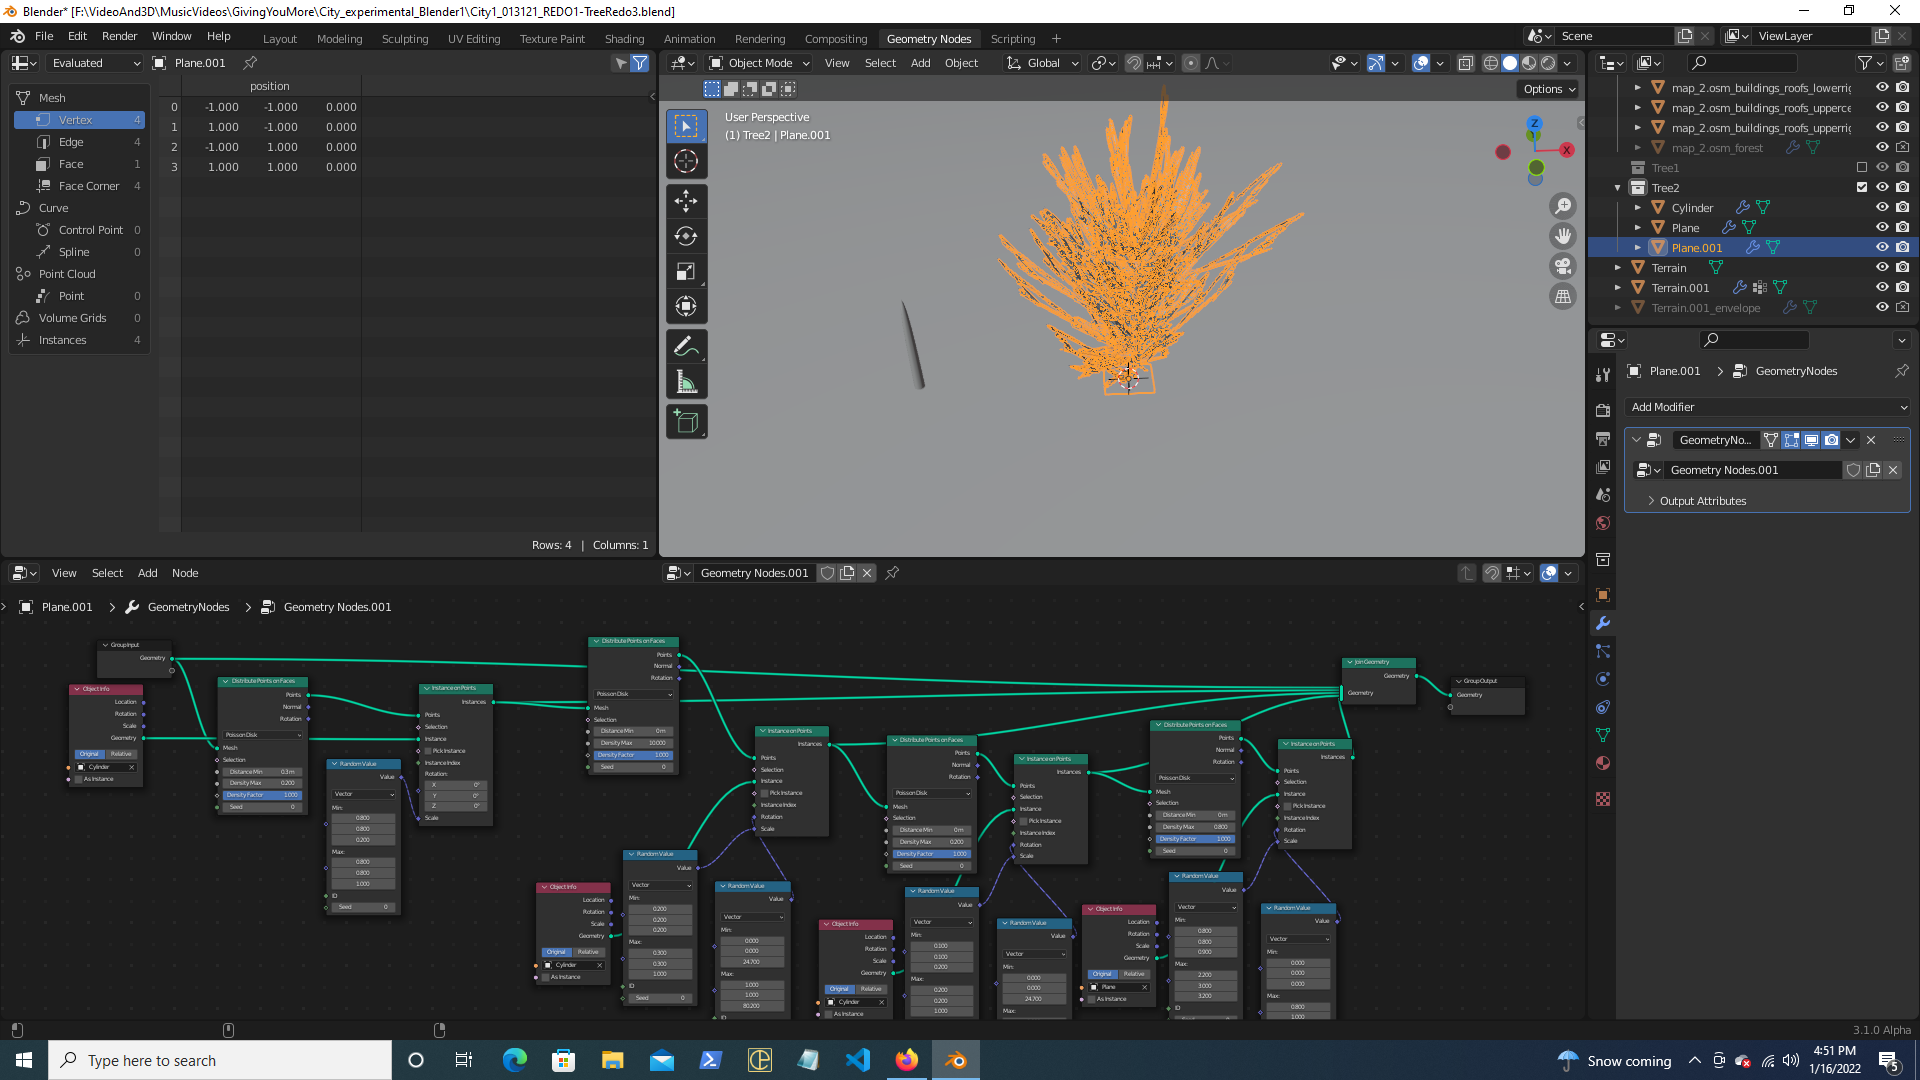1920x1080 pixels.
Task: Select the Add Cube tool
Action: pos(686,421)
